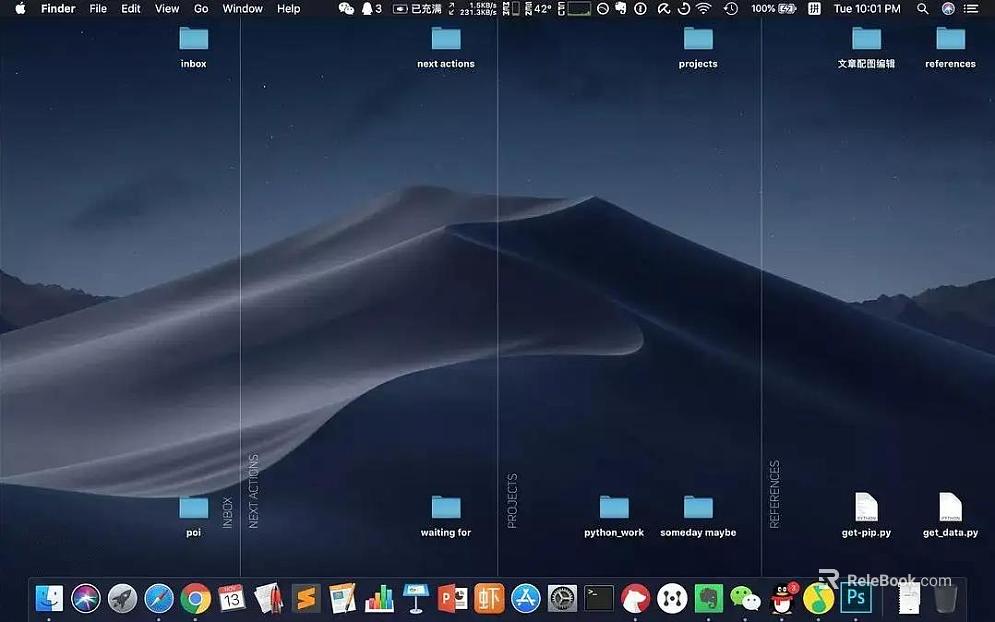
Task: Open the battery status menu showing 100%
Action: 776,9
